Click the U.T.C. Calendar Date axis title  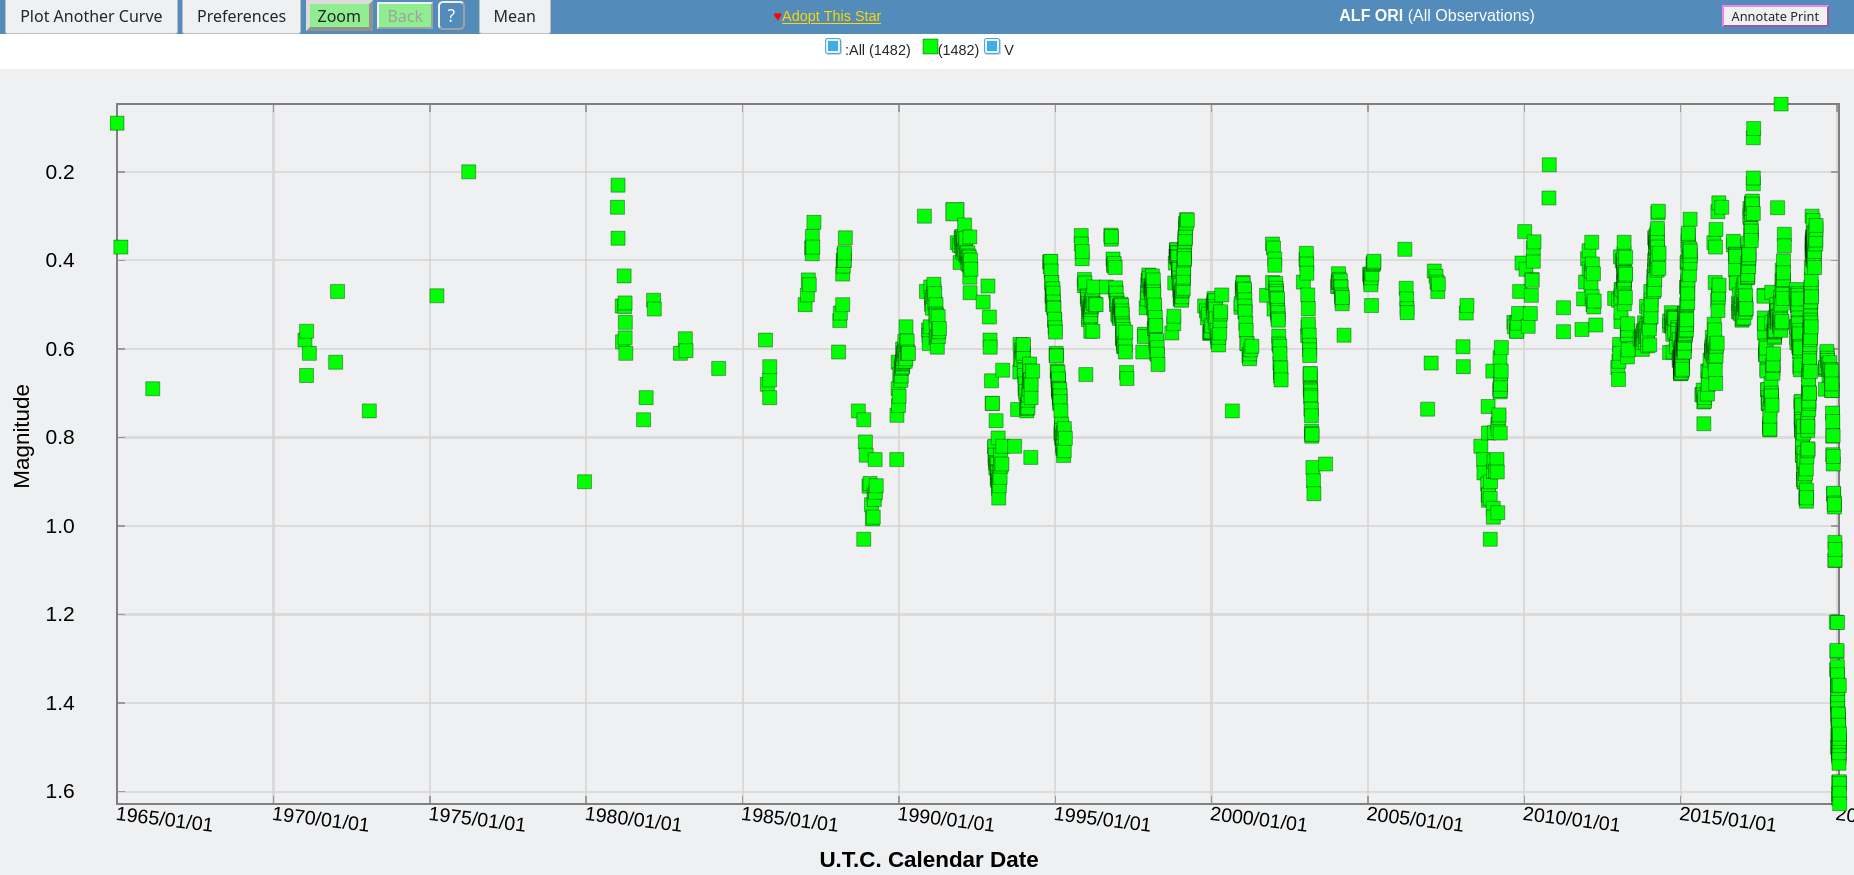click(x=928, y=859)
